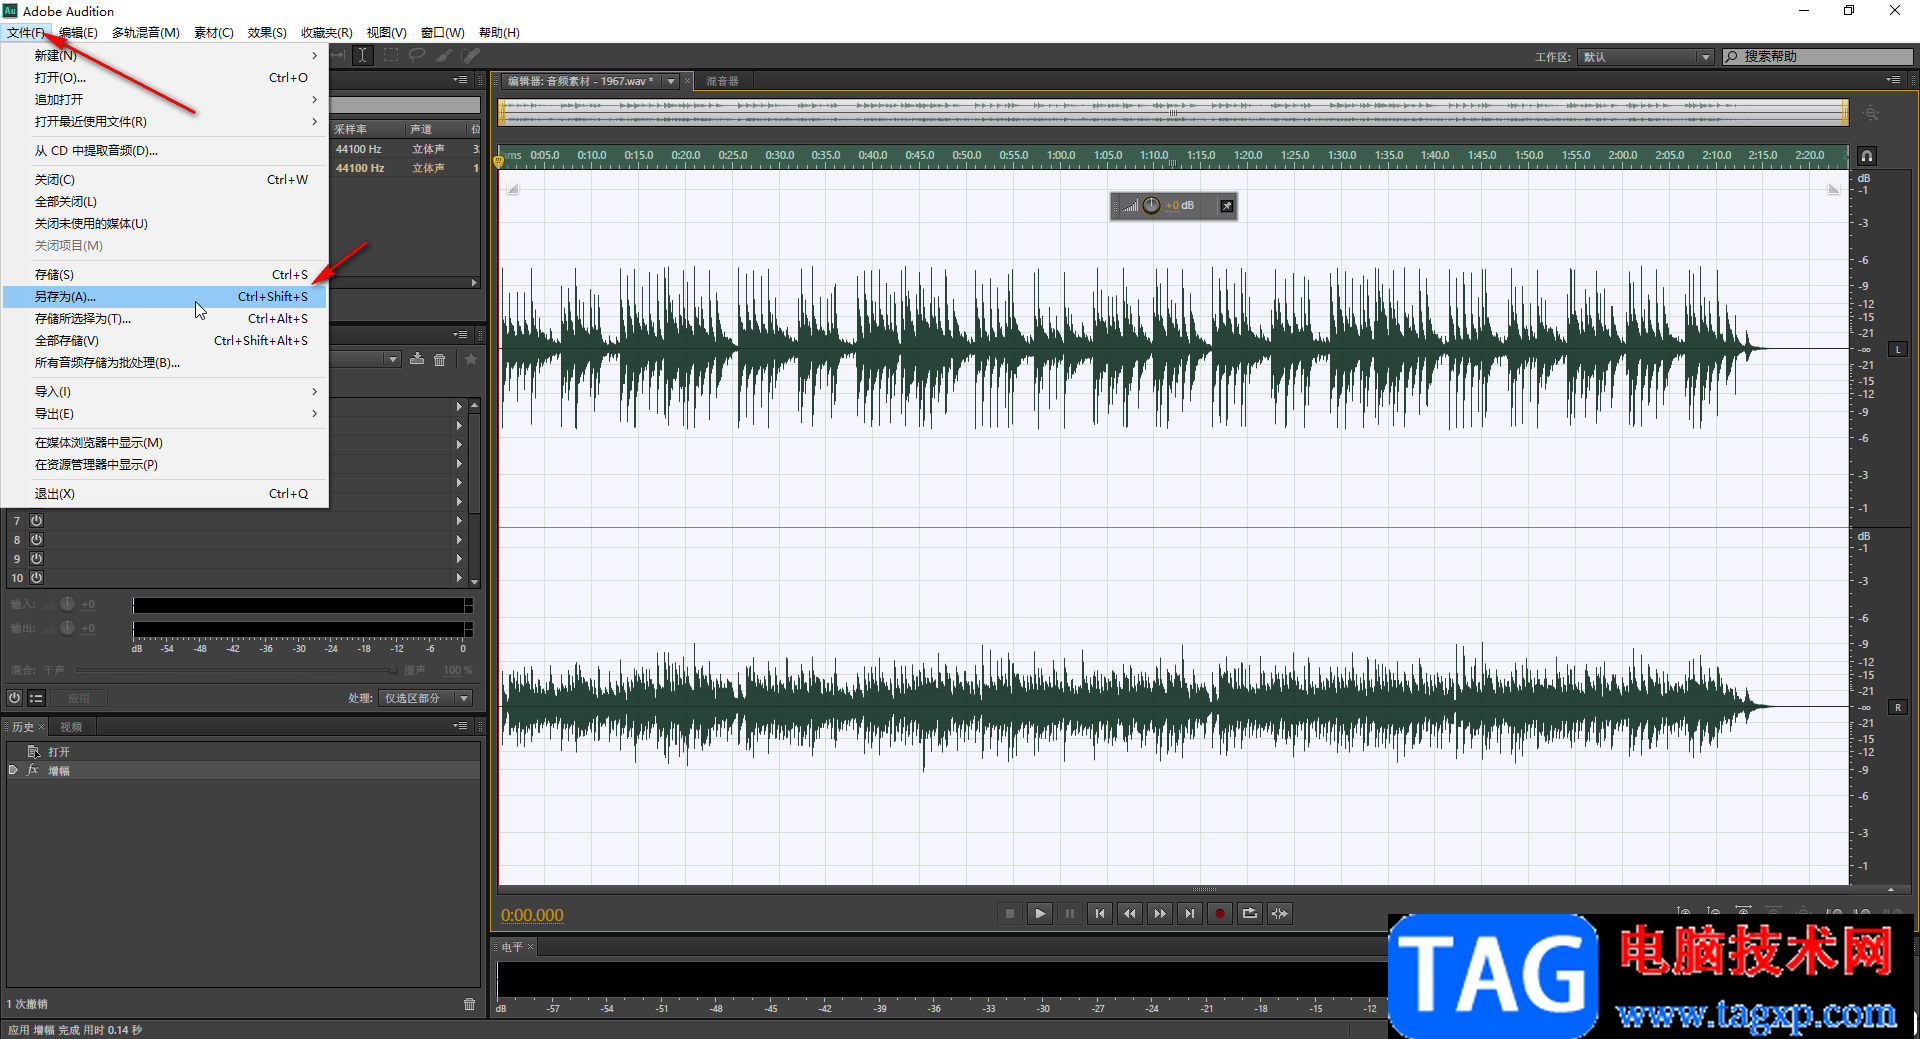Select the Amplify history entry
Viewport: 1920px width, 1039px height.
pyautogui.click(x=243, y=770)
